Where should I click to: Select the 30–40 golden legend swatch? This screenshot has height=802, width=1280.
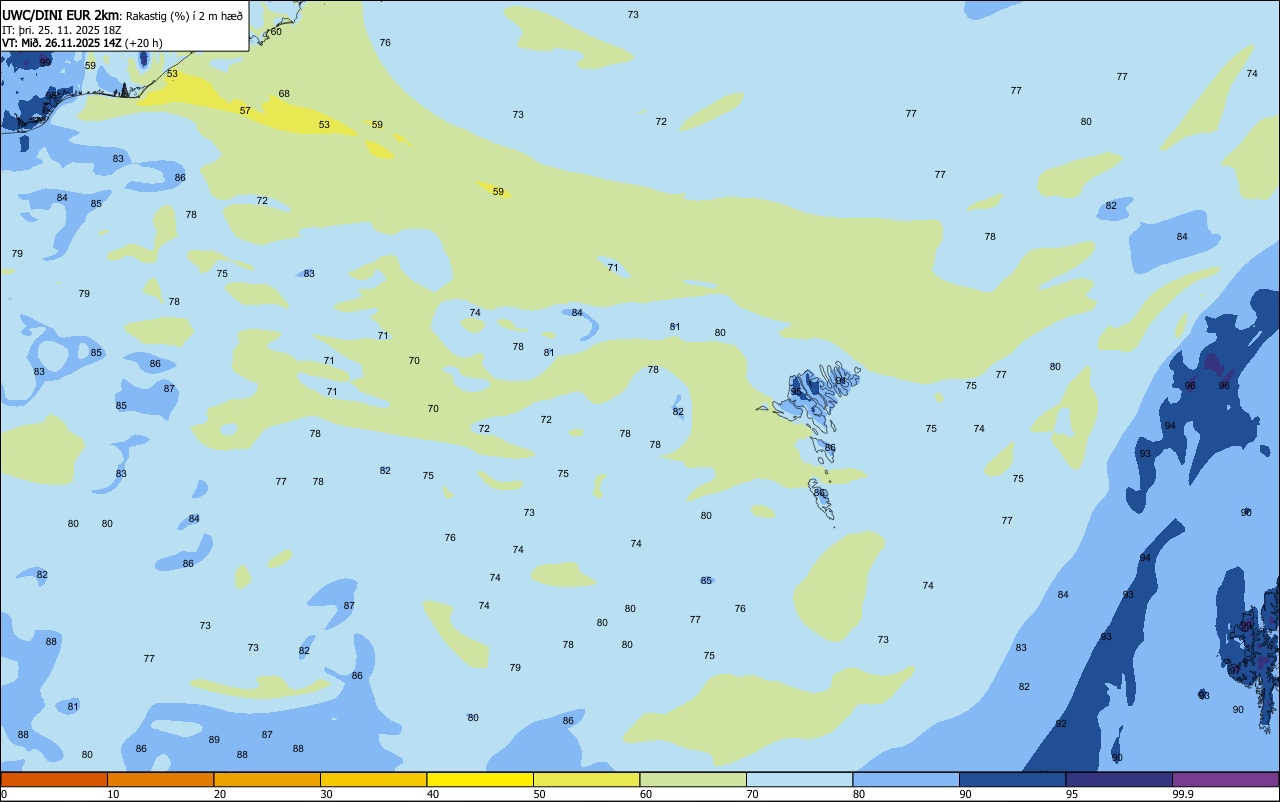tap(373, 779)
